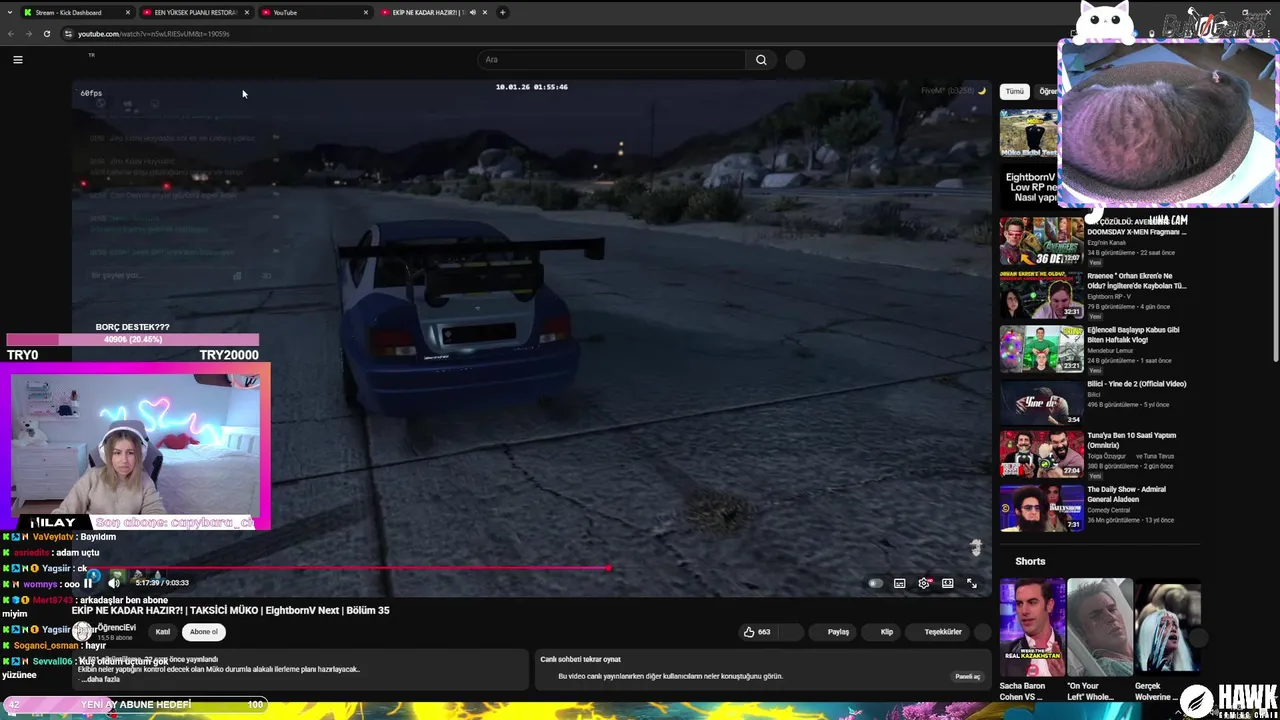Open a new browser tab
1280x720 pixels.
point(502,13)
